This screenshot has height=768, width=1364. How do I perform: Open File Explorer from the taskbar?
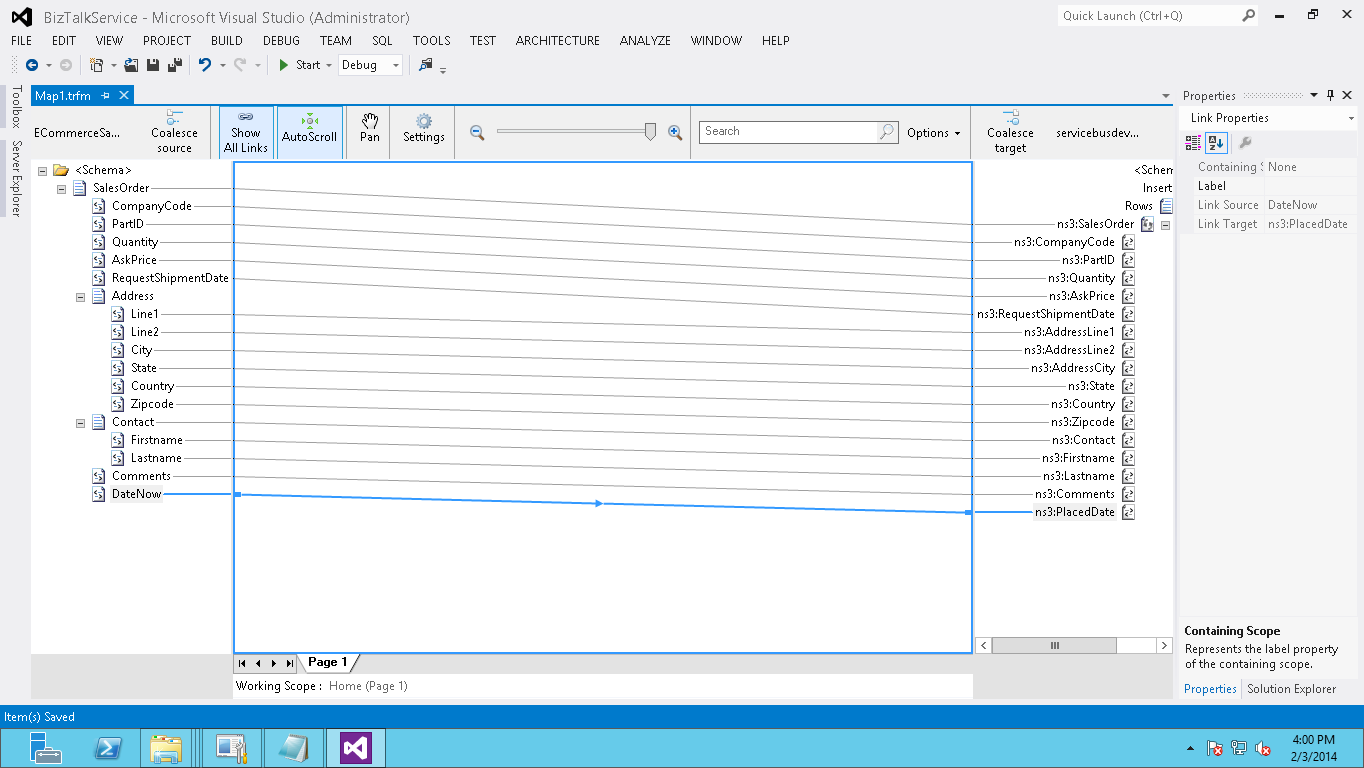click(166, 748)
